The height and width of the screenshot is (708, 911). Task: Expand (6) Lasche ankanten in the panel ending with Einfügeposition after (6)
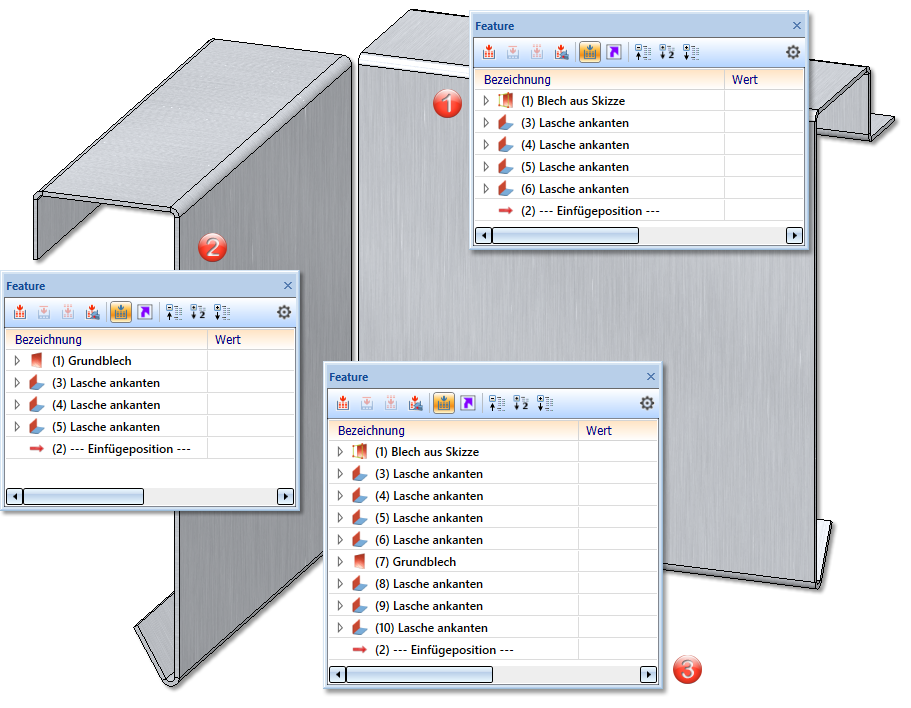[x=486, y=189]
